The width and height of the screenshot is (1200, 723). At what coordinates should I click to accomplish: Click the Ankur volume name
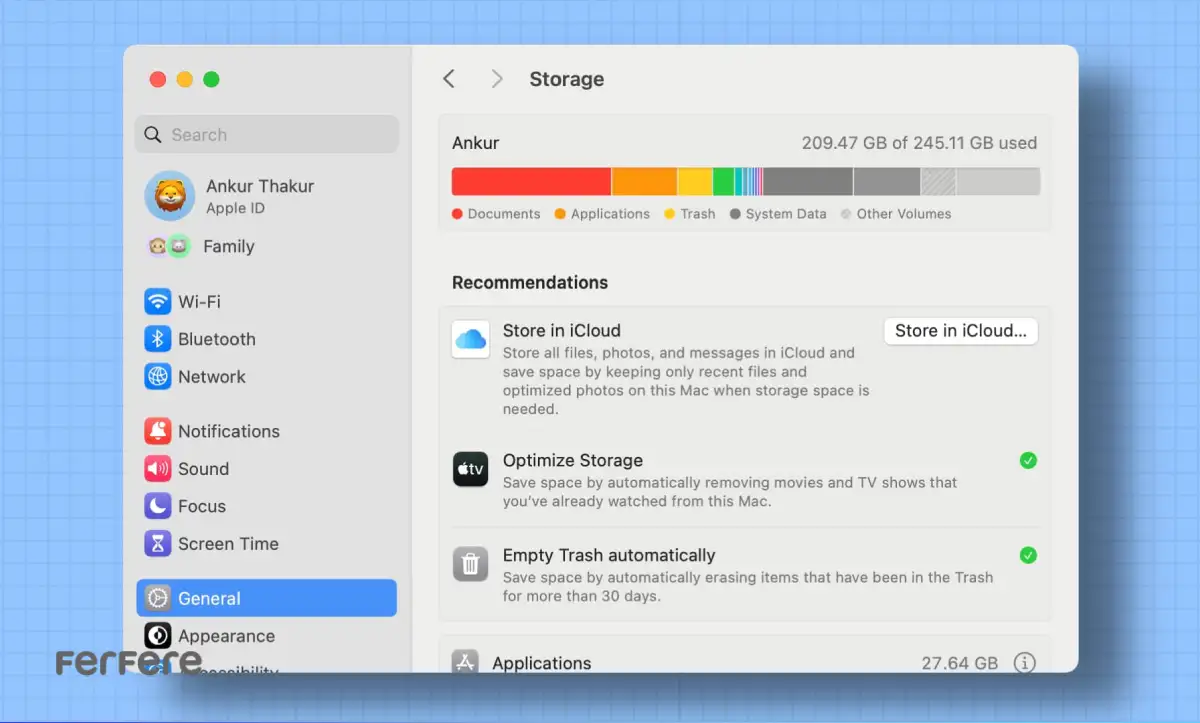(476, 143)
